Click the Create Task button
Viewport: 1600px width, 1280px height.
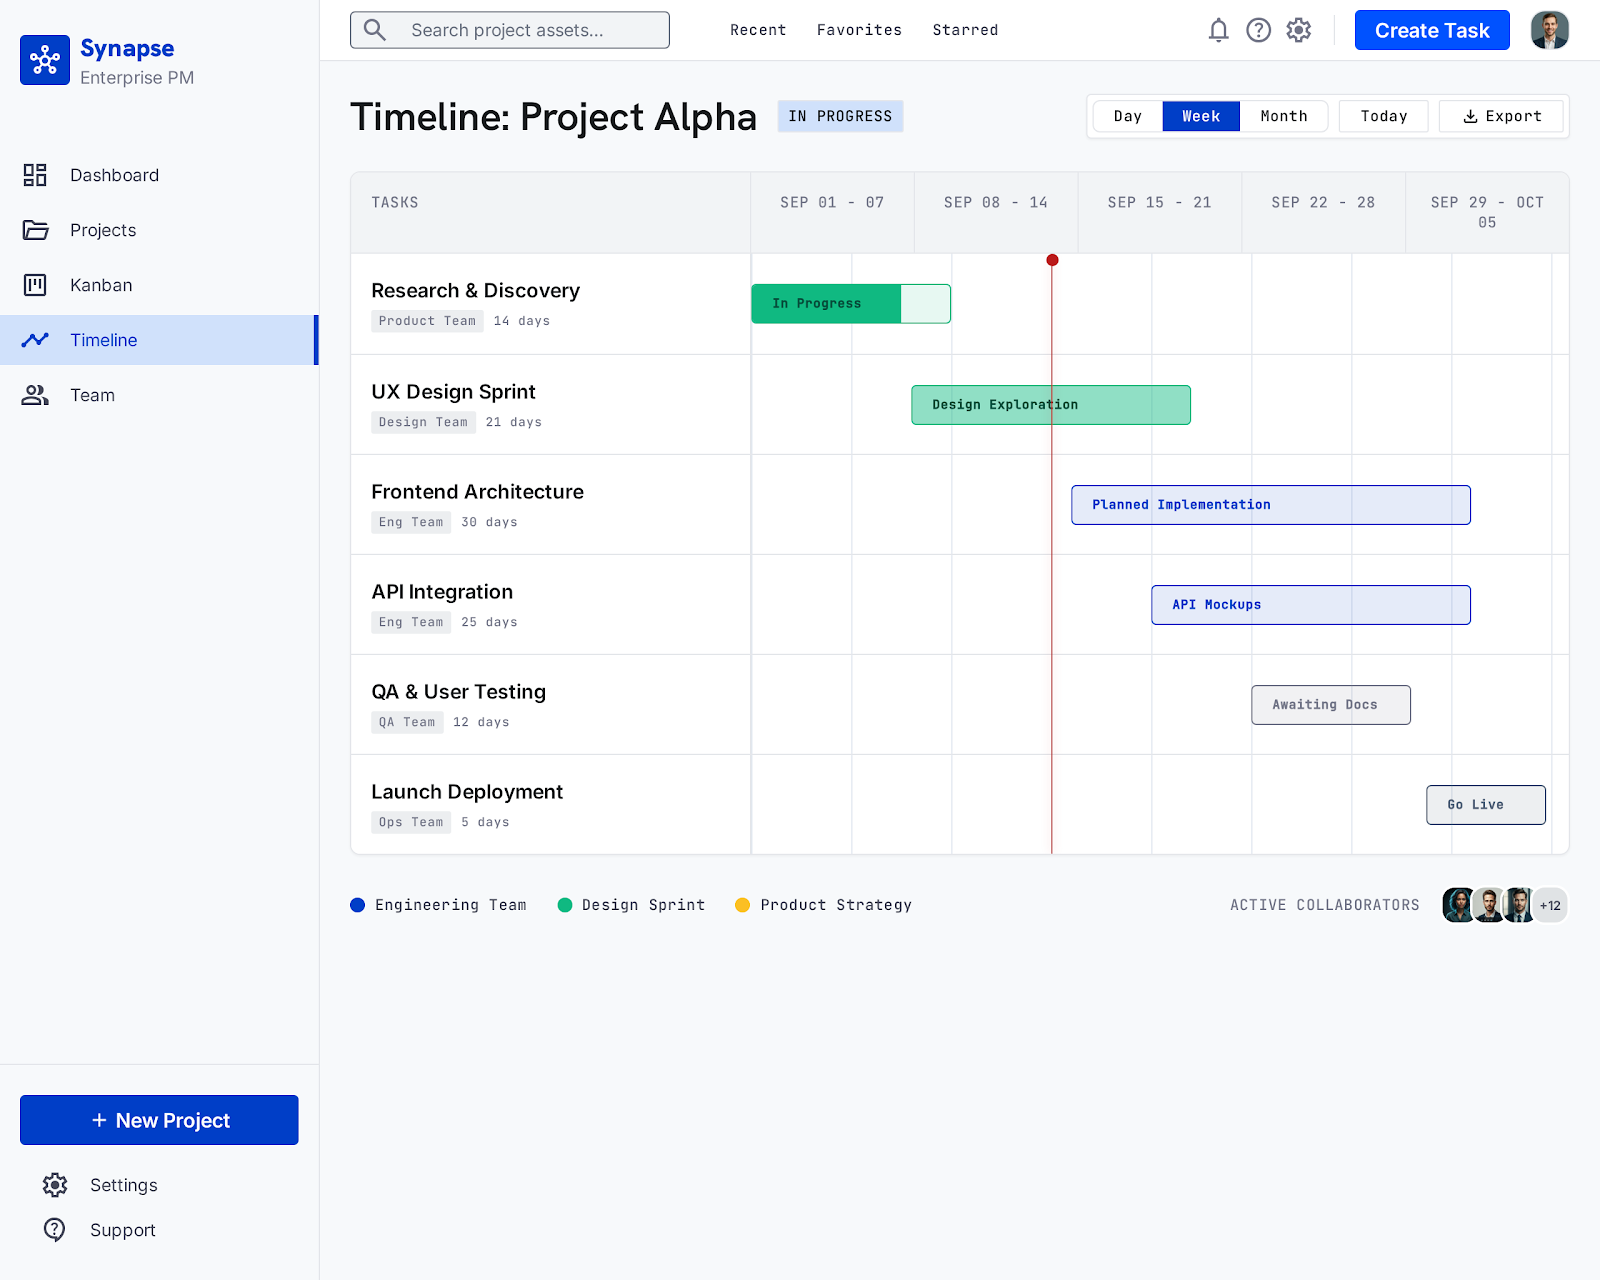click(x=1432, y=30)
